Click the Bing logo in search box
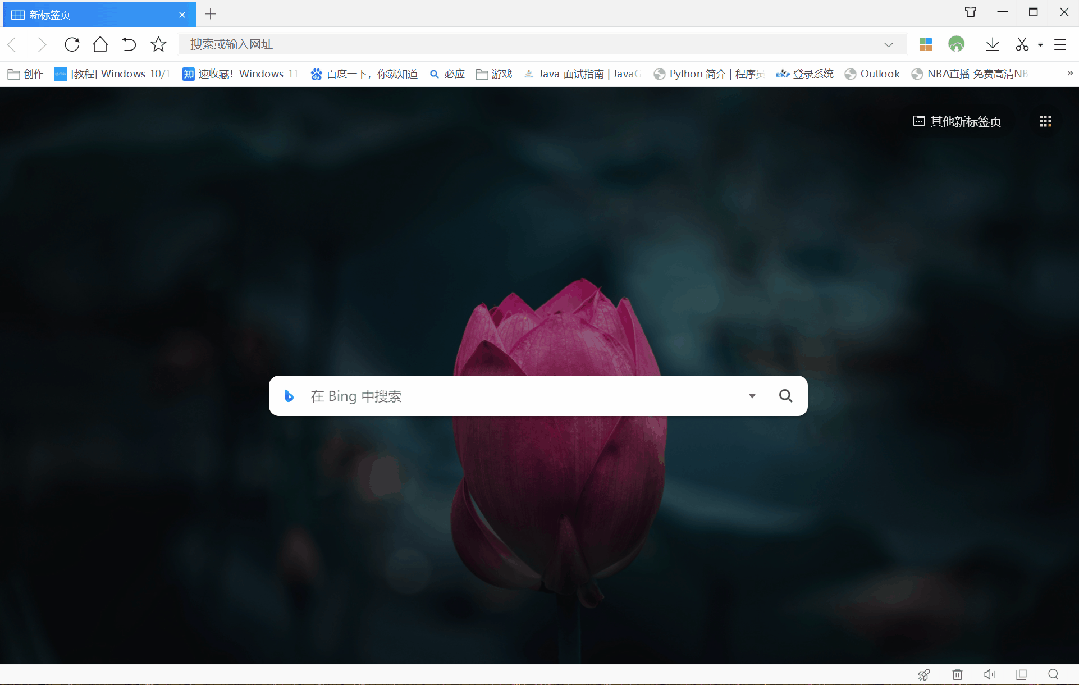Screen dimensions: 1079x685 tap(289, 396)
